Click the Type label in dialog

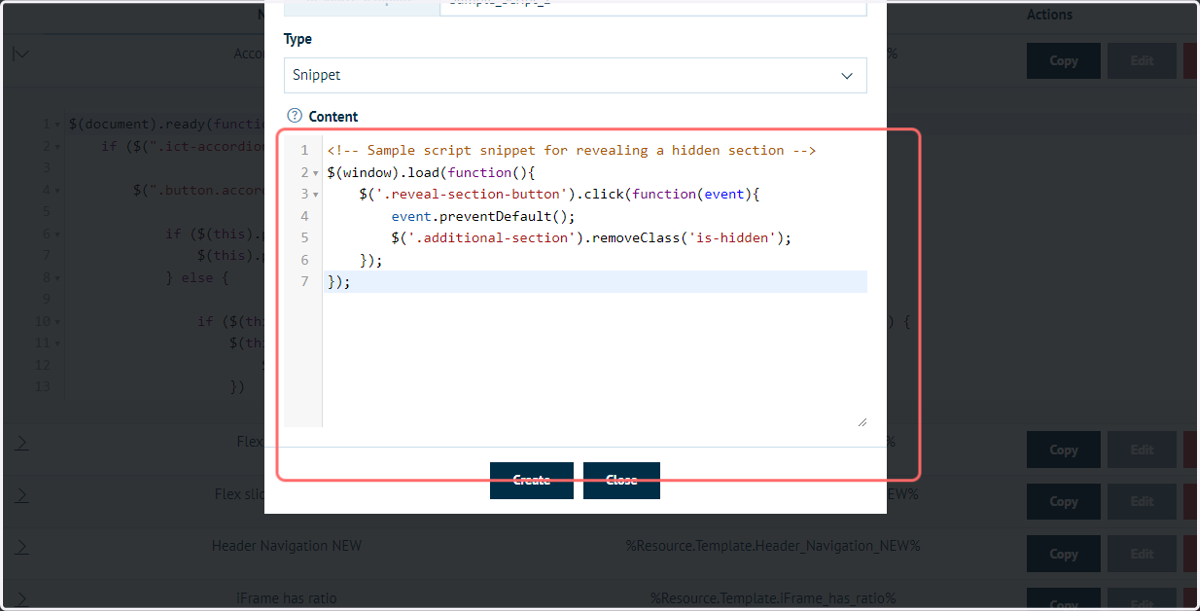pyautogui.click(x=298, y=39)
